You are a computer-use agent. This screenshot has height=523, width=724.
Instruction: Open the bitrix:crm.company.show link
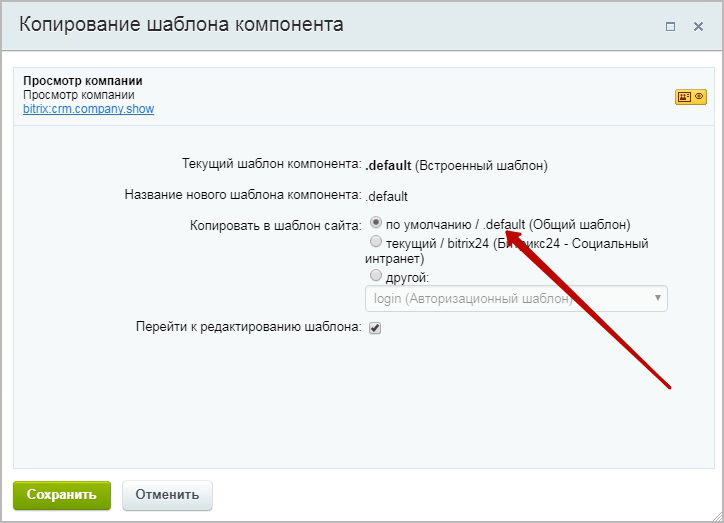click(89, 109)
